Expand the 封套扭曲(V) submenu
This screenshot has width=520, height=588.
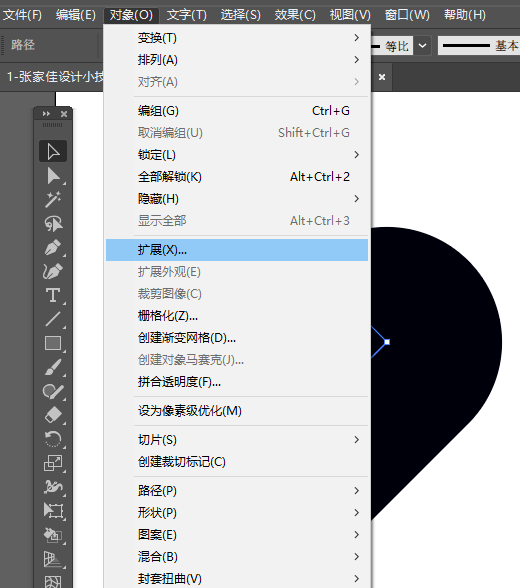coord(237,578)
